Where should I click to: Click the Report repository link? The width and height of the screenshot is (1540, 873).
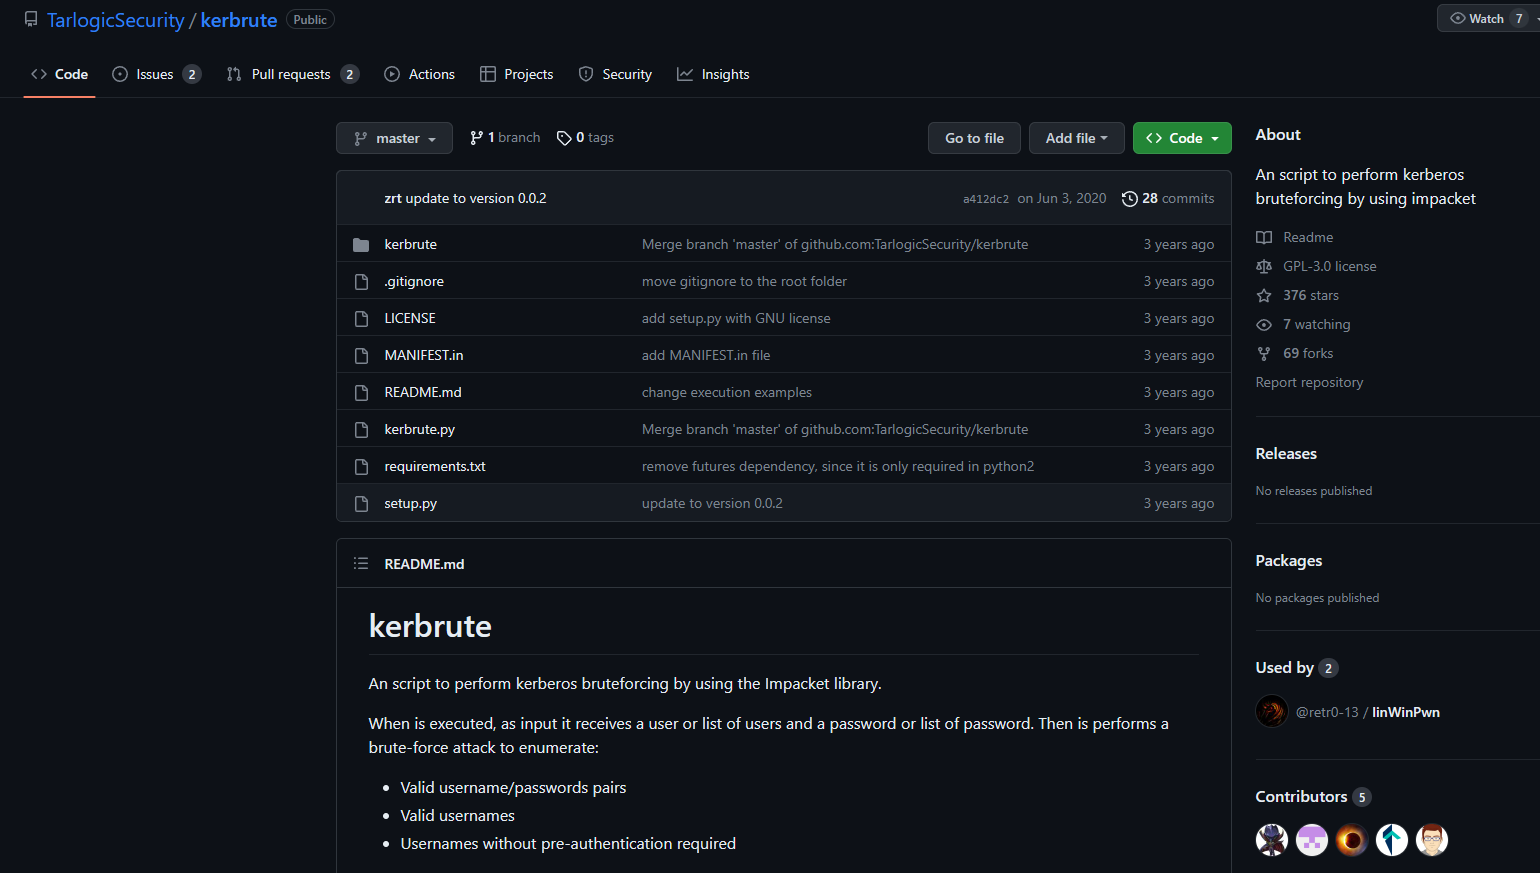click(x=1309, y=383)
